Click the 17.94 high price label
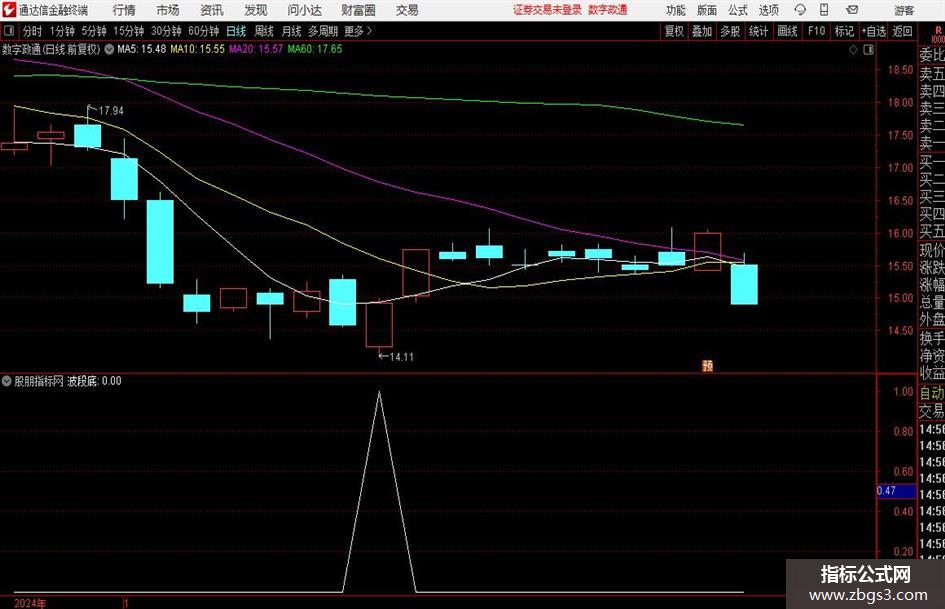 111,111
